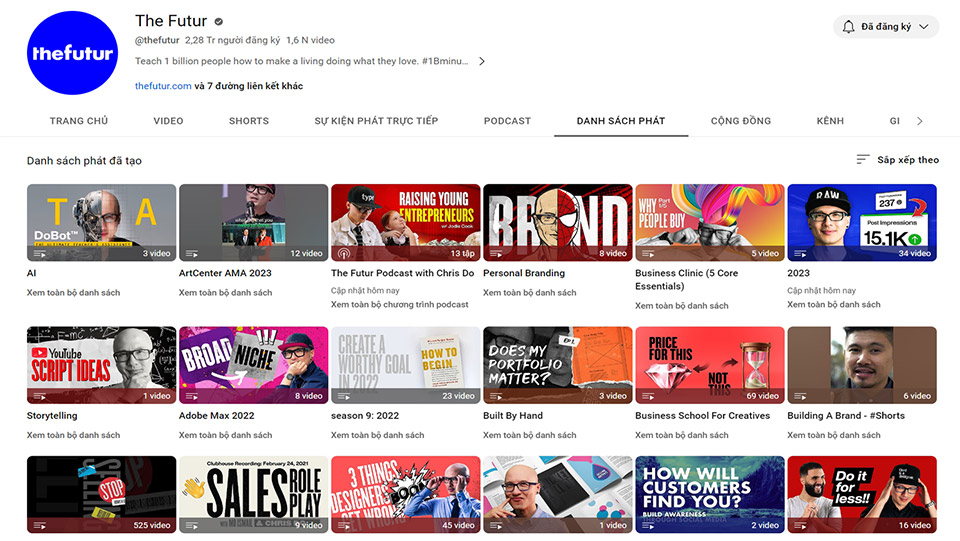Switch to the VIDEO tab

tap(168, 121)
